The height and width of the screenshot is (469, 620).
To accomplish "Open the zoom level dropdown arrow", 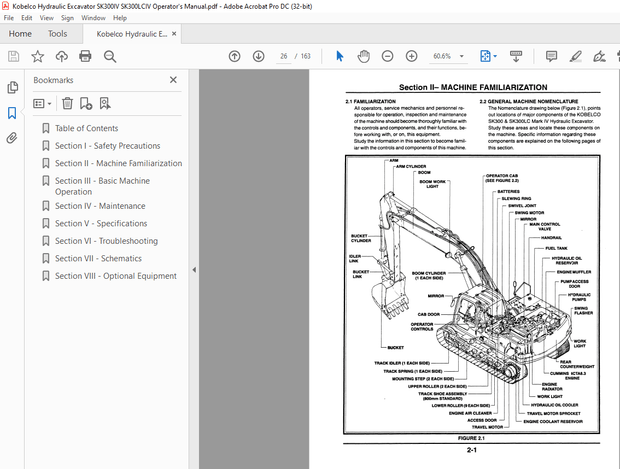I will coord(461,56).
